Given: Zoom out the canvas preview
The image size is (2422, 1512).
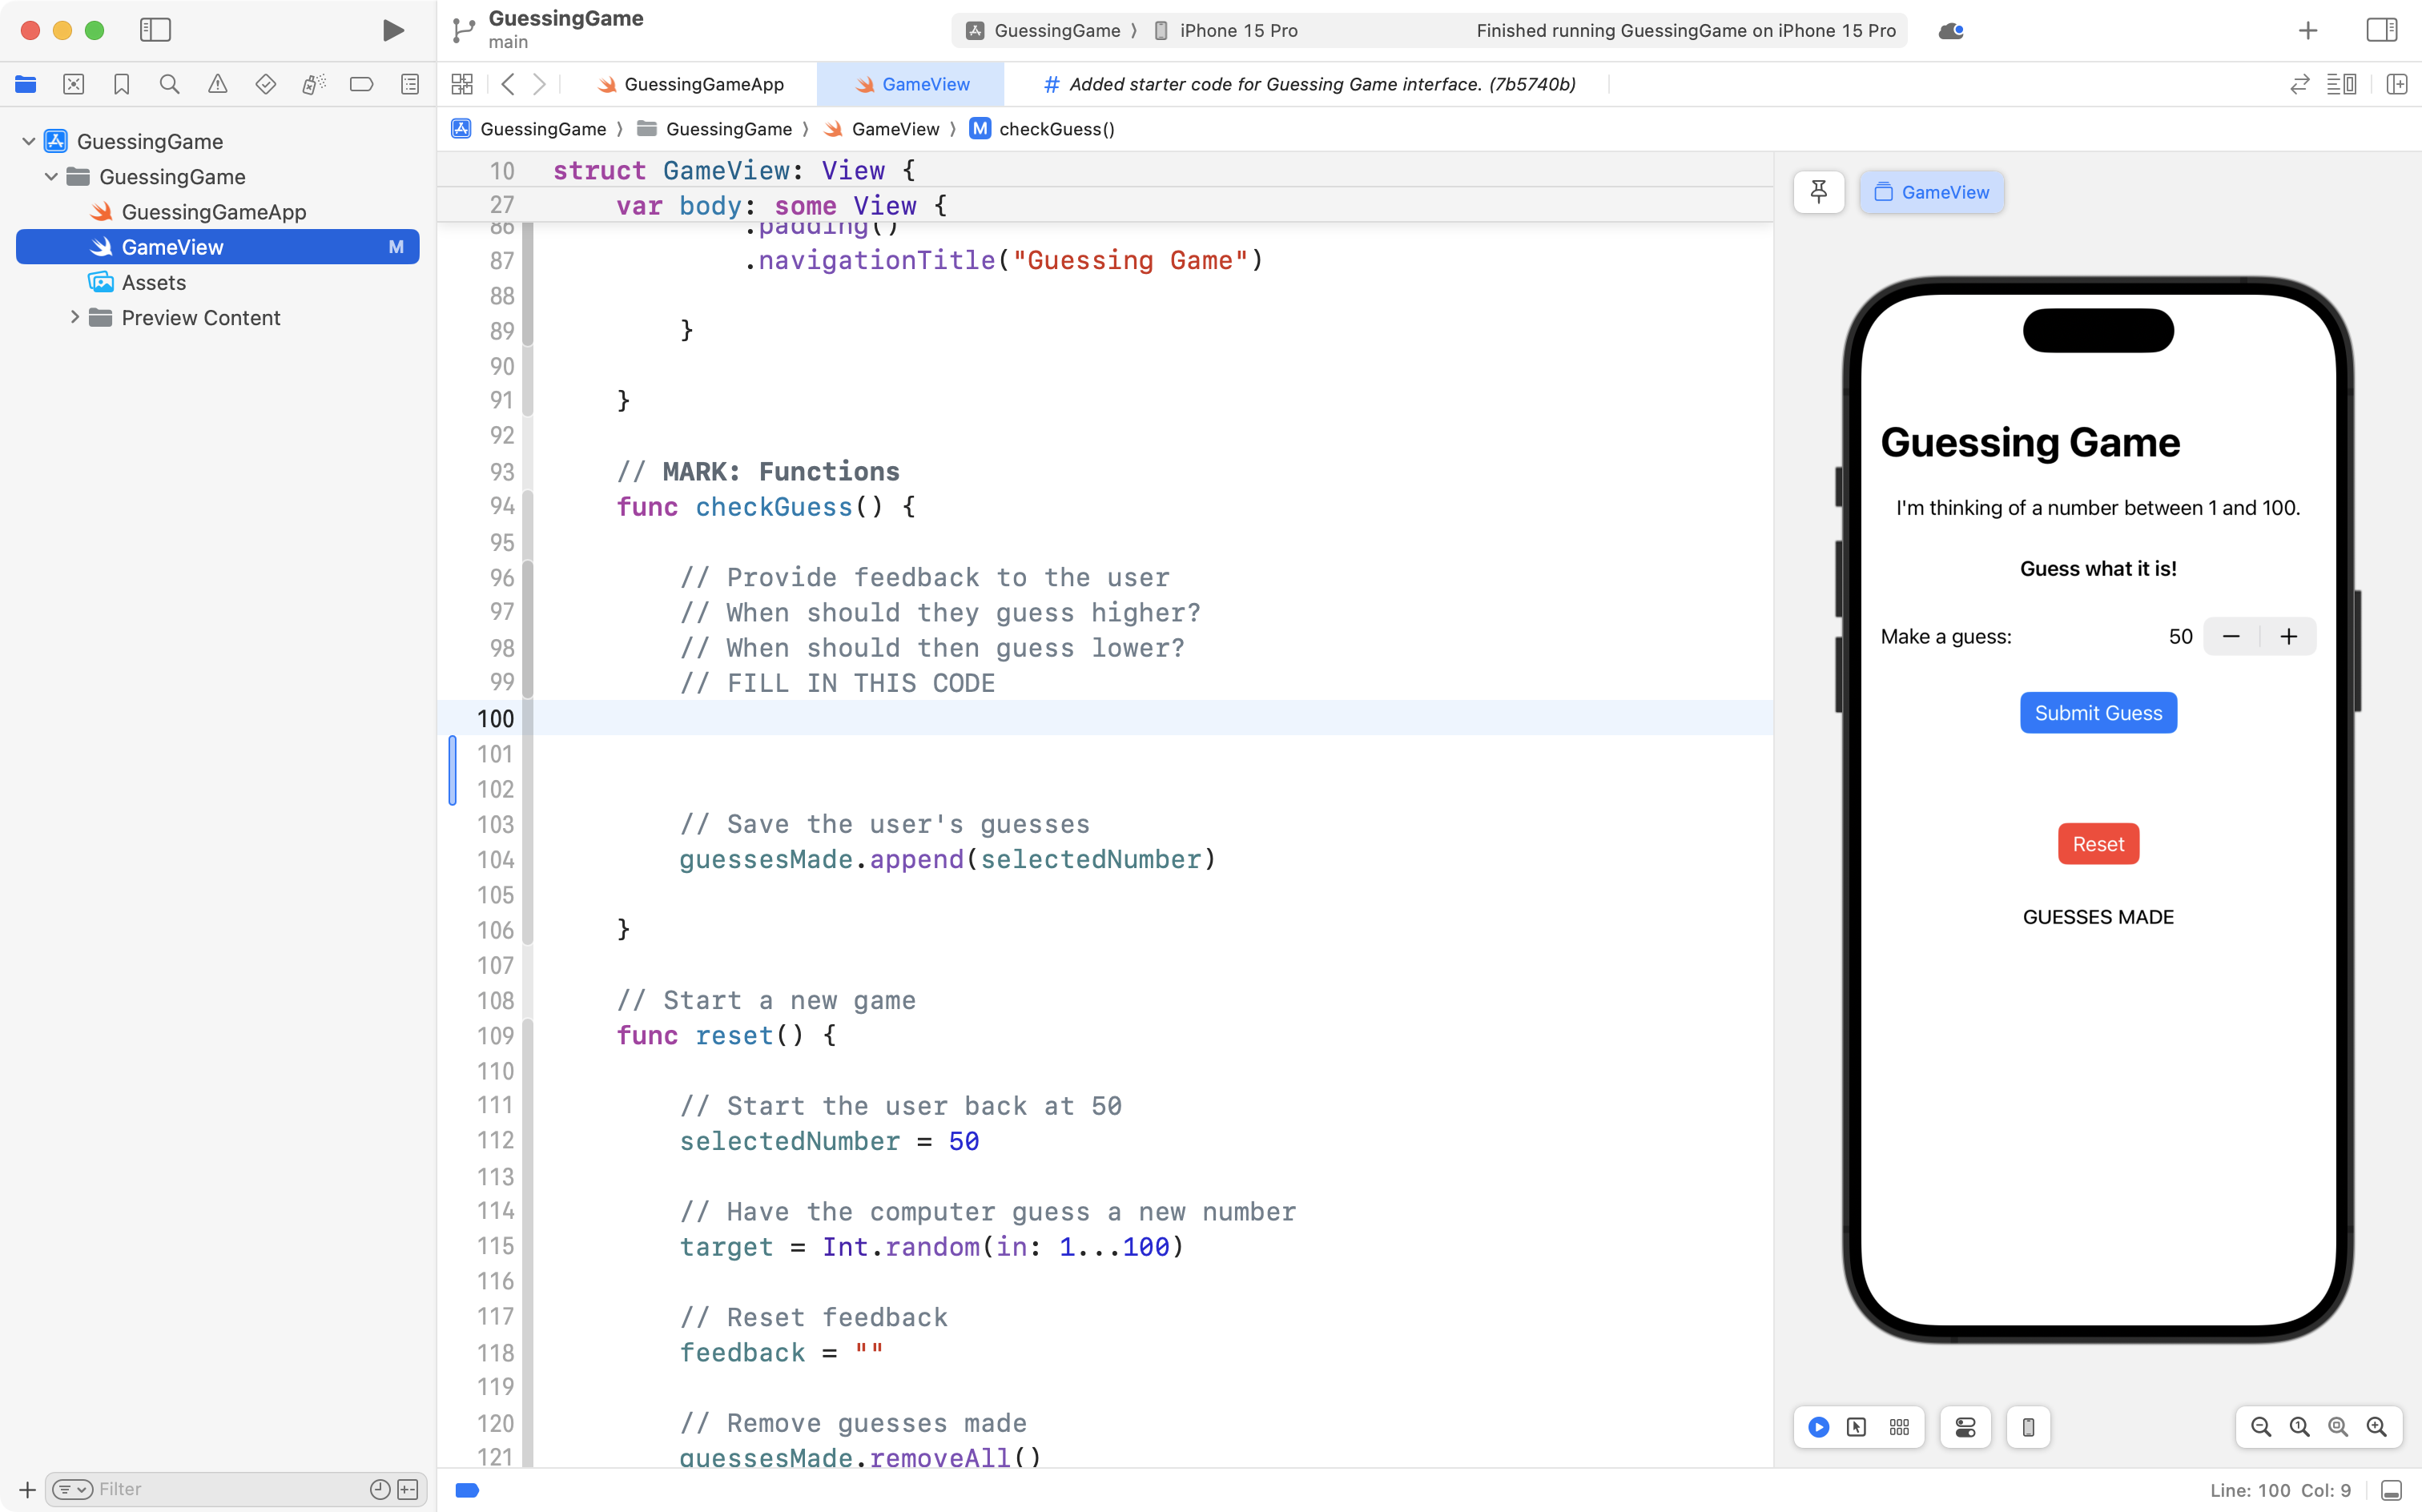Looking at the screenshot, I should point(2260,1427).
